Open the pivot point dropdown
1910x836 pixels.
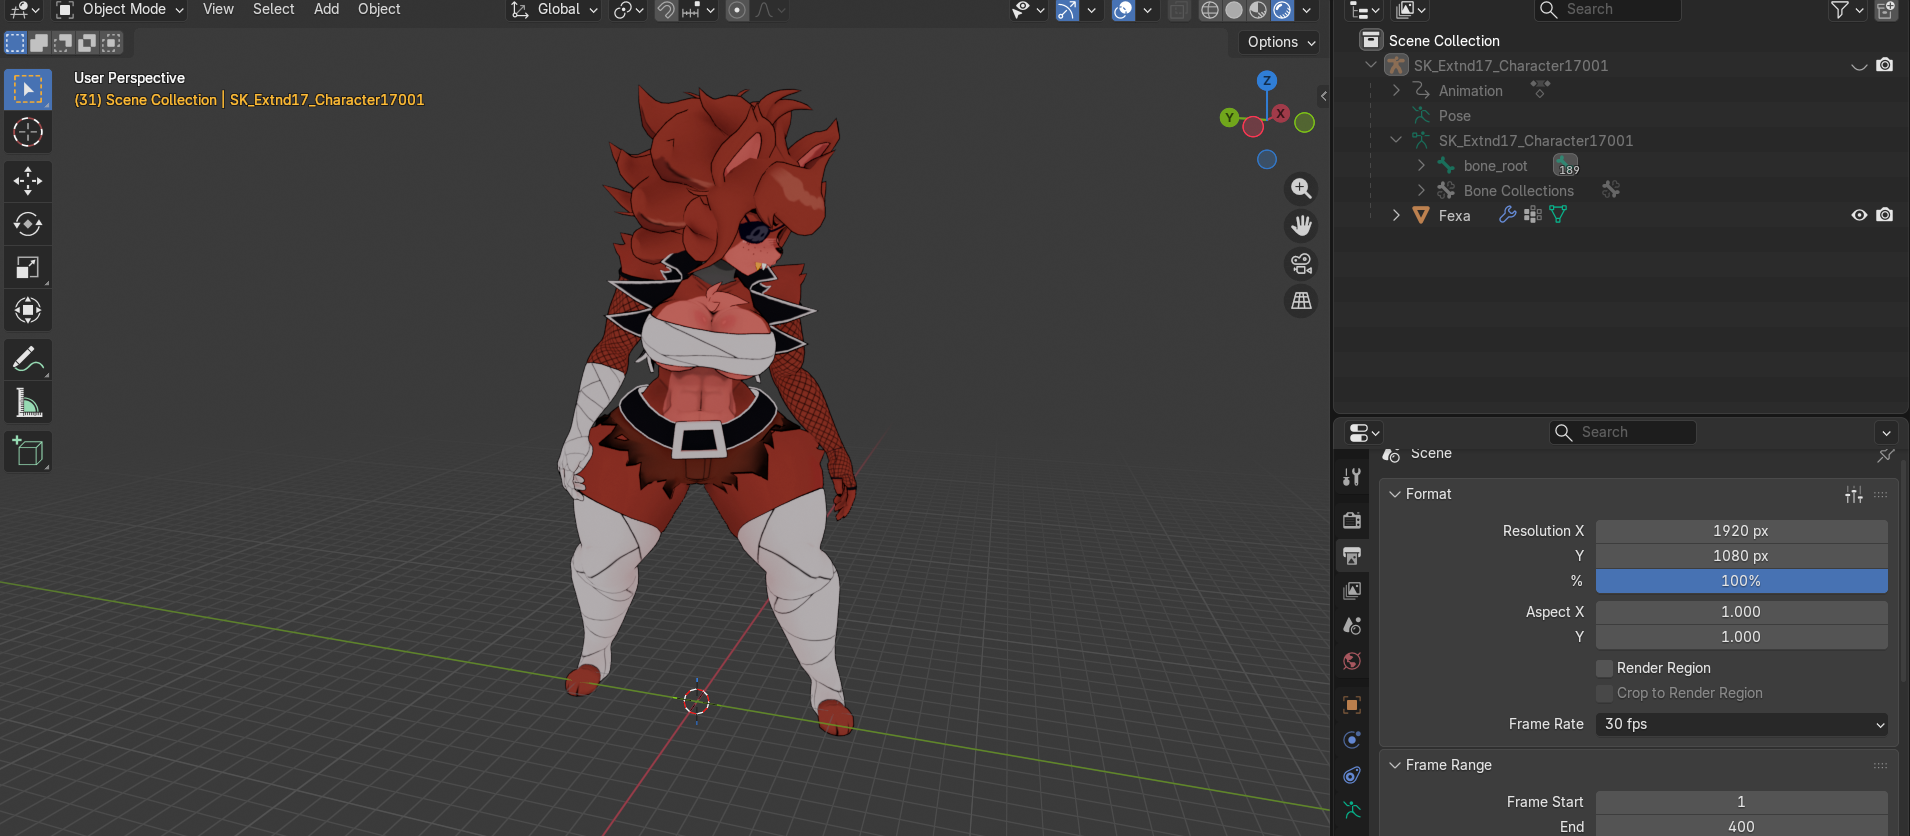(x=629, y=10)
